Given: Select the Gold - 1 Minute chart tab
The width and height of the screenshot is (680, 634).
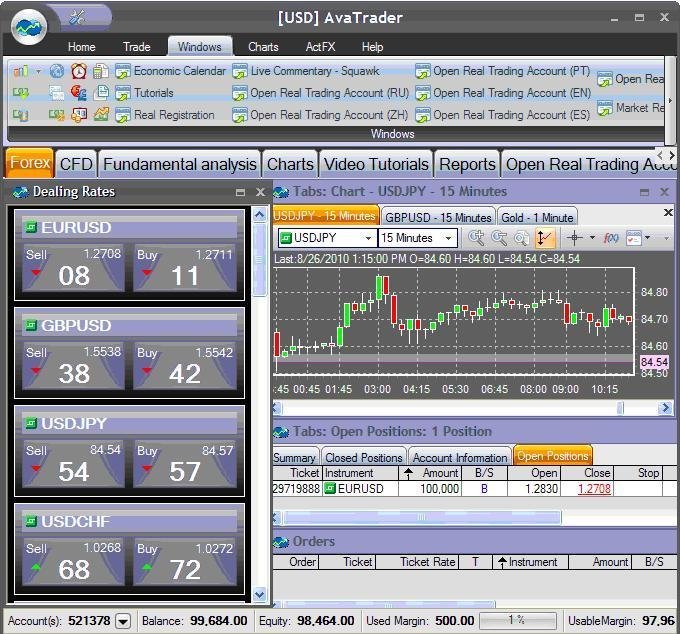Looking at the screenshot, I should (537, 217).
